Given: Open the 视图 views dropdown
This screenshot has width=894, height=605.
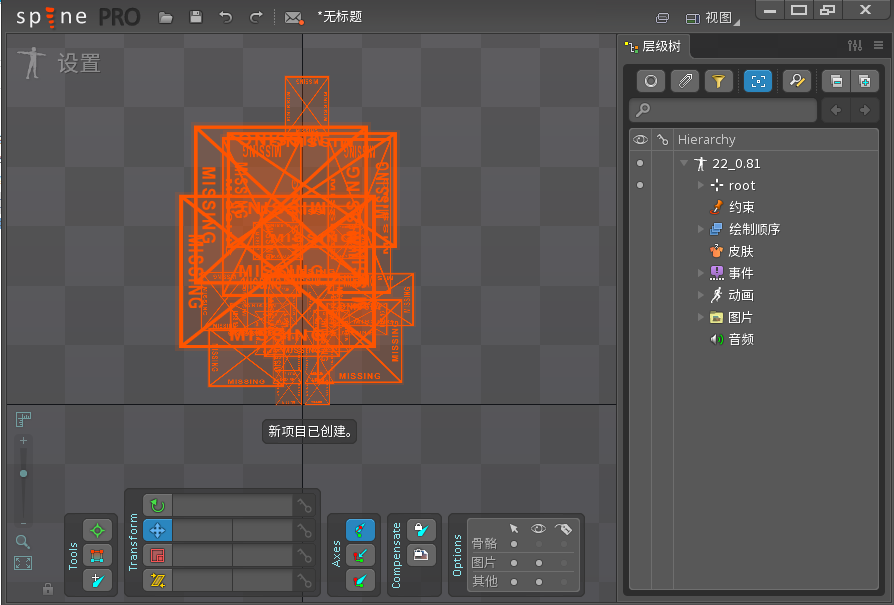Looking at the screenshot, I should coord(712,18).
